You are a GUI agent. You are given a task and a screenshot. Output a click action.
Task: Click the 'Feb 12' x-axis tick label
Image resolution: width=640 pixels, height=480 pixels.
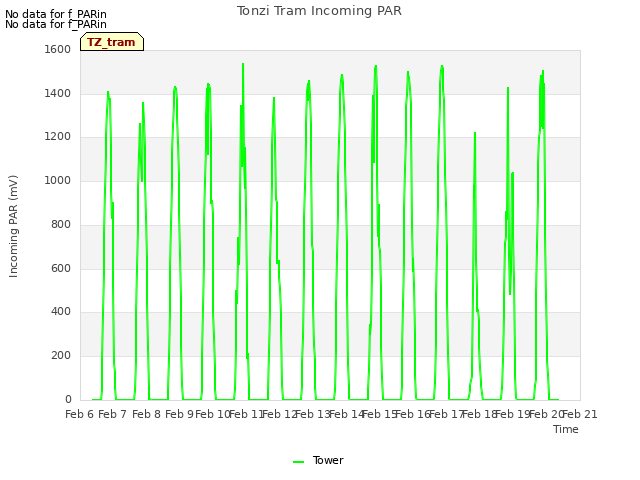(279, 414)
